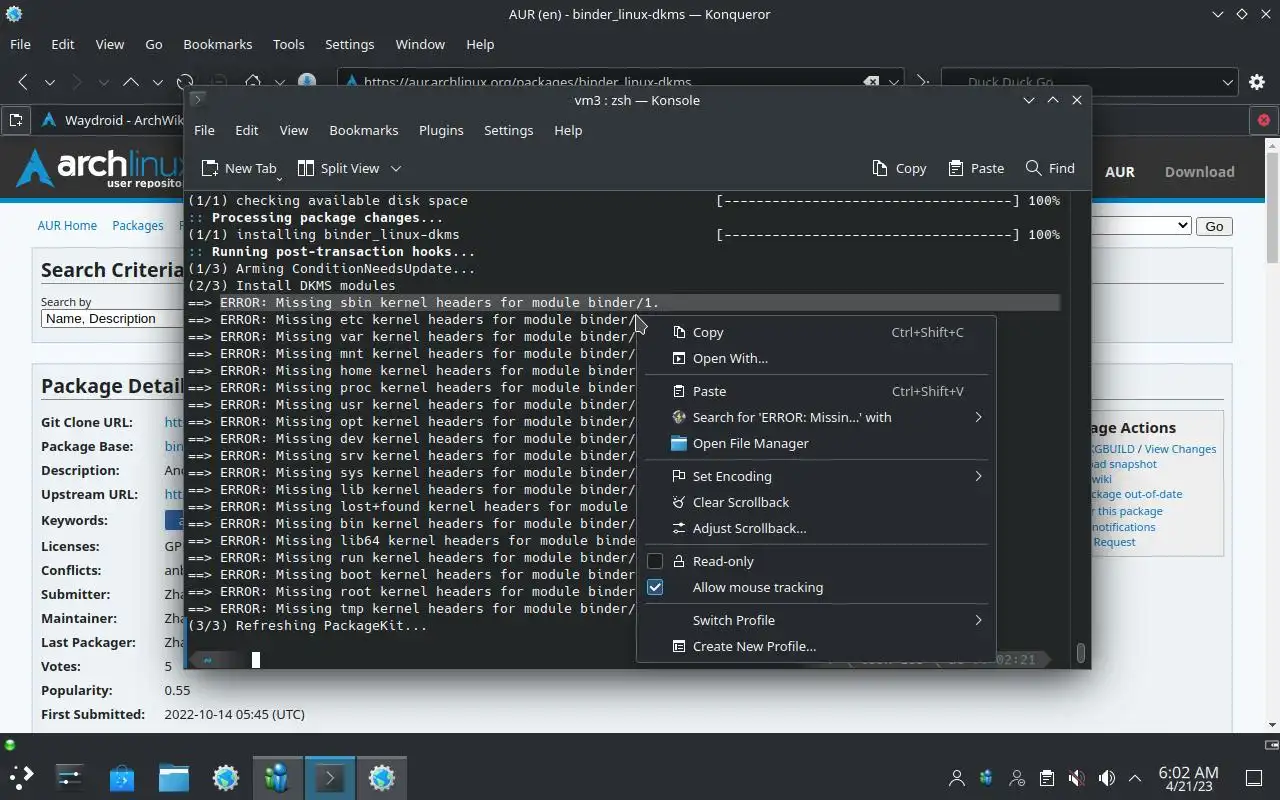1280x800 pixels.
Task: Click the Paste toolbar button in Konsole
Action: (976, 168)
